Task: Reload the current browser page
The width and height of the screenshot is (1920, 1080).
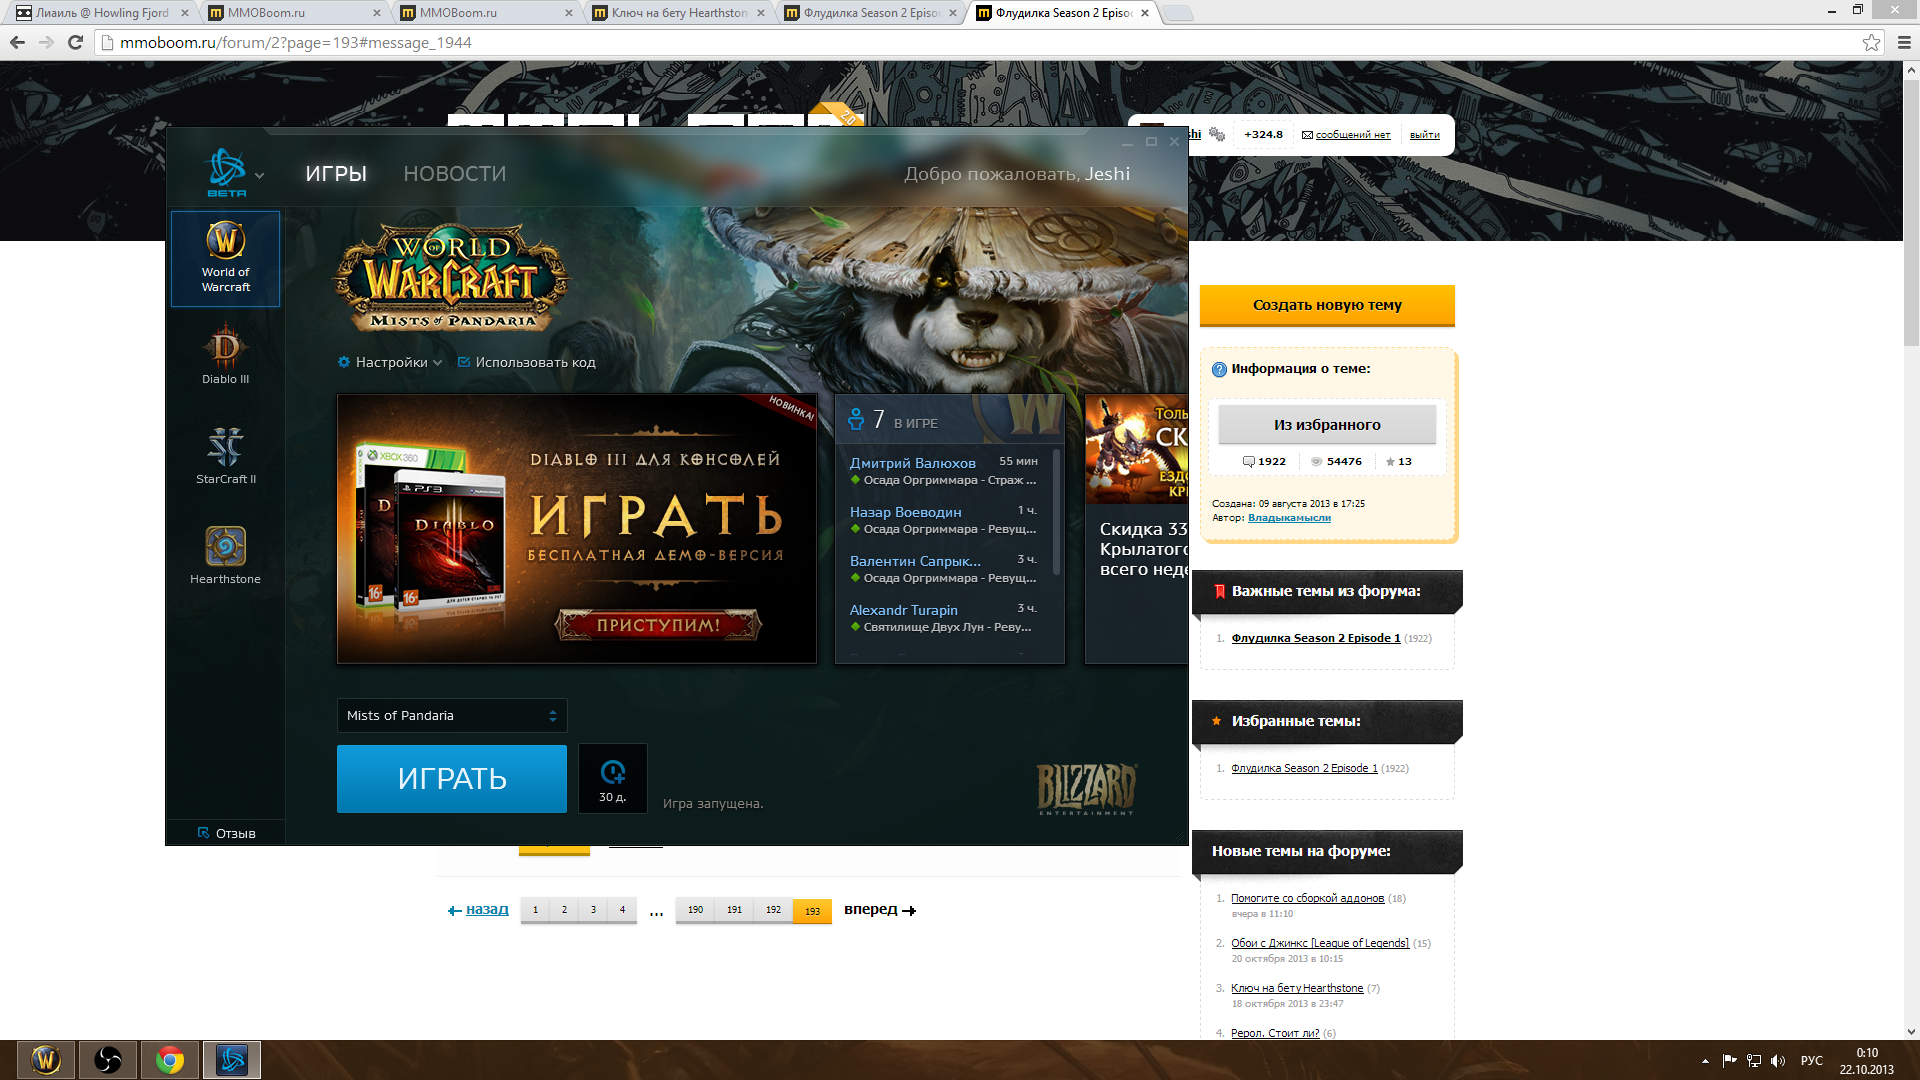Action: click(x=75, y=42)
